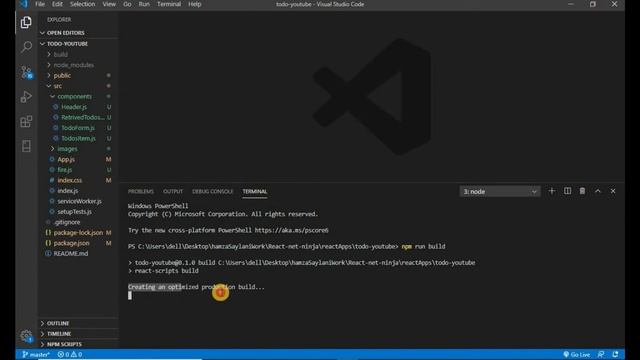Image resolution: width=640 pixels, height=360 pixels.
Task: Open the bookmark-like view below Extensions icon
Action: (26, 146)
